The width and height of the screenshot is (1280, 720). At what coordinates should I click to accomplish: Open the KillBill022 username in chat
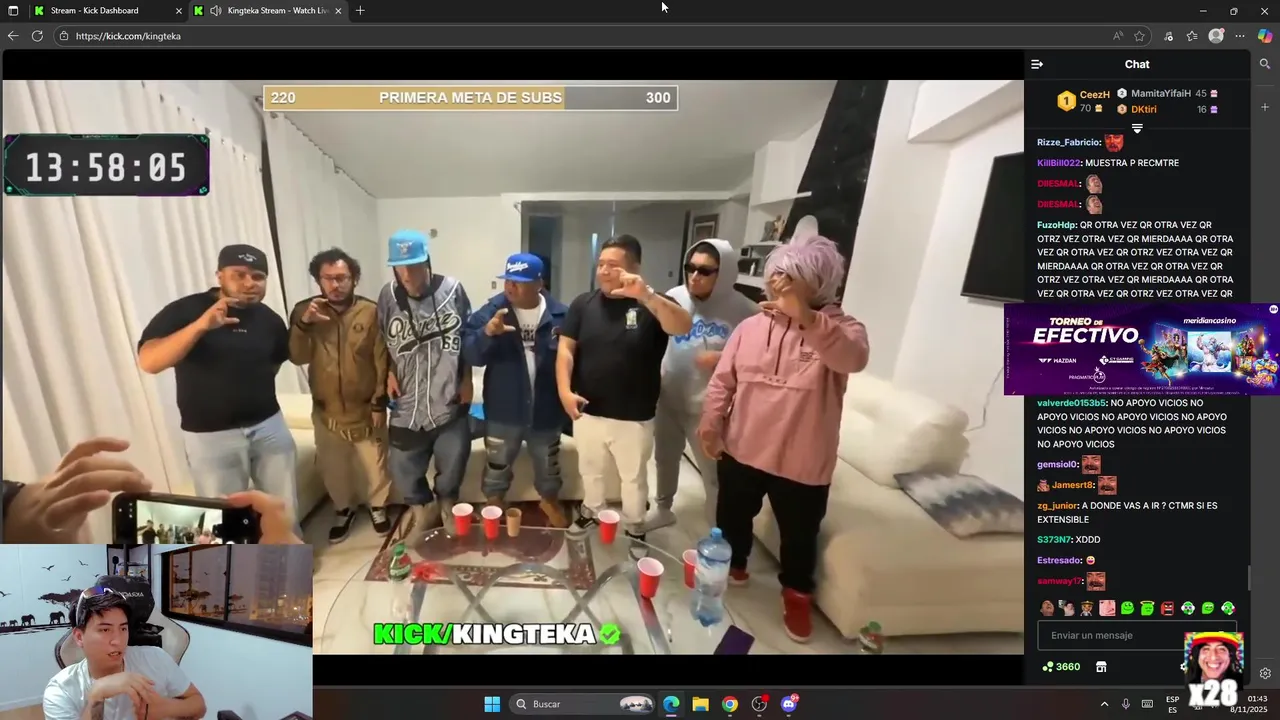(x=1059, y=163)
